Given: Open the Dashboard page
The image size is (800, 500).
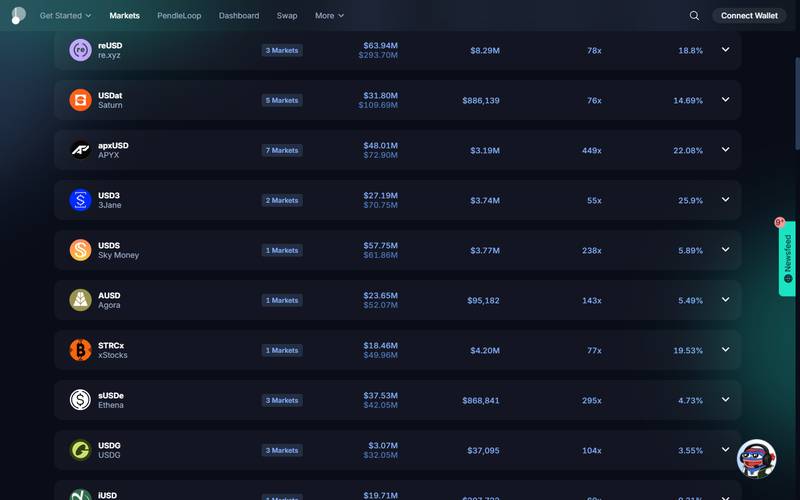Looking at the screenshot, I should tap(239, 16).
